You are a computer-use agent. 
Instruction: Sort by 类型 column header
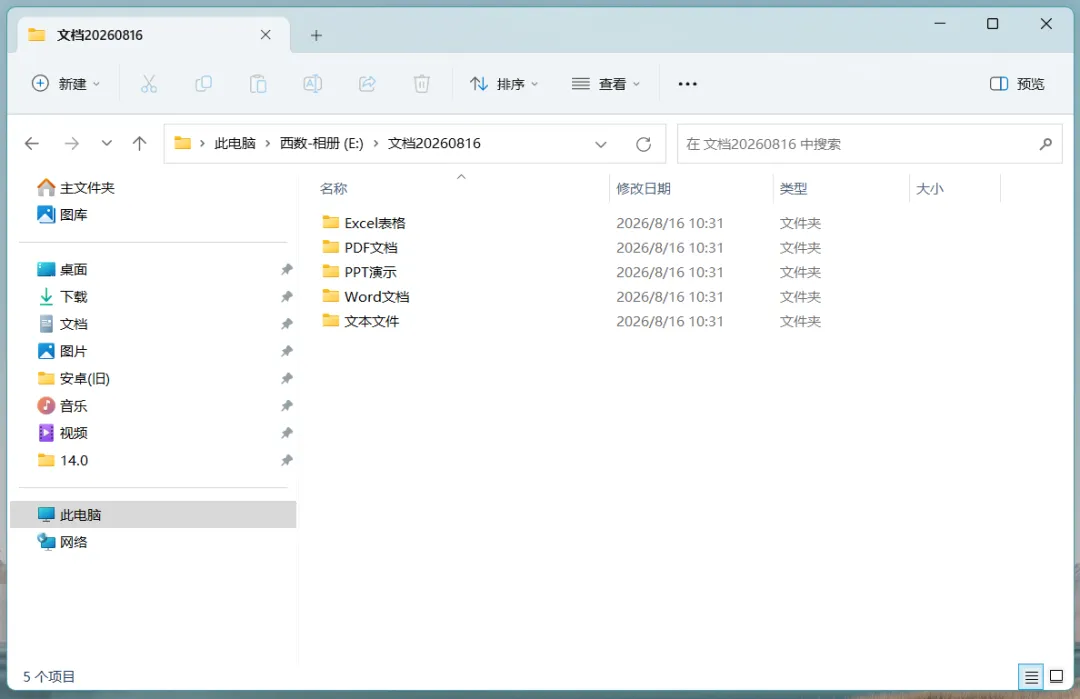793,189
